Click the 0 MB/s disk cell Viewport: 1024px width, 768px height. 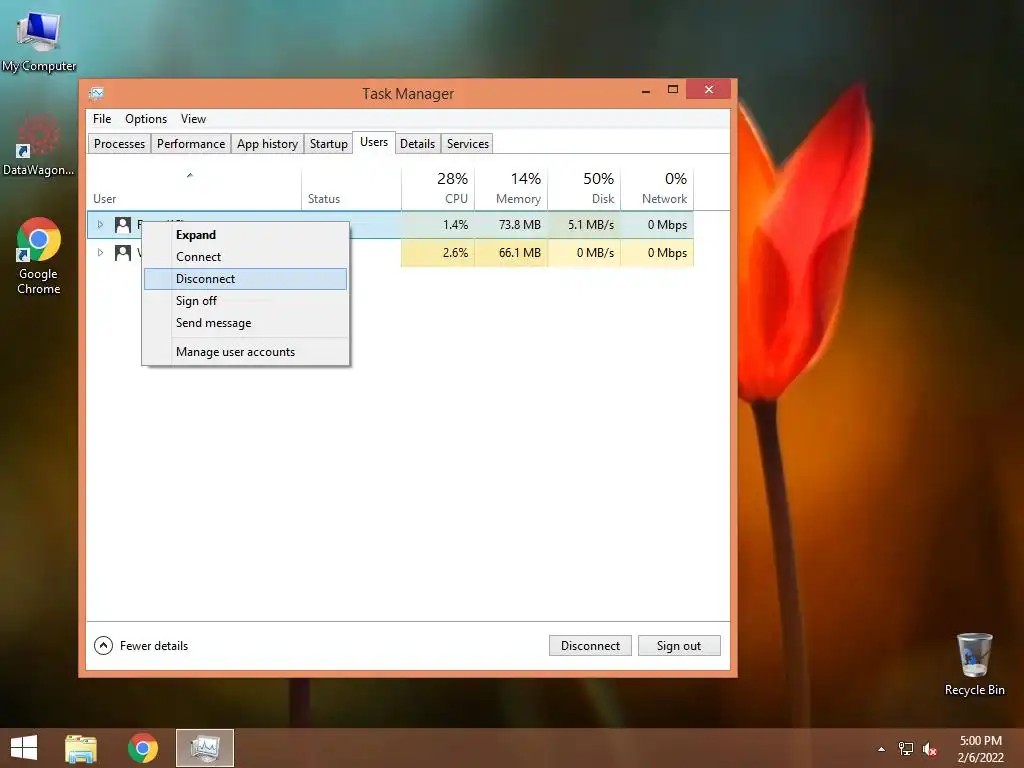point(584,253)
